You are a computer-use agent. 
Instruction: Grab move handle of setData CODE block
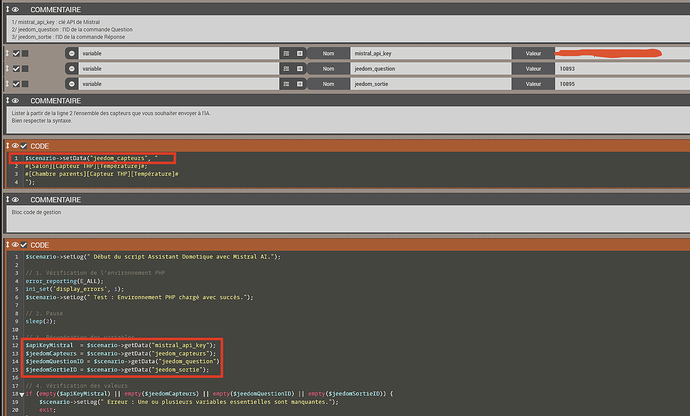click(x=7, y=146)
